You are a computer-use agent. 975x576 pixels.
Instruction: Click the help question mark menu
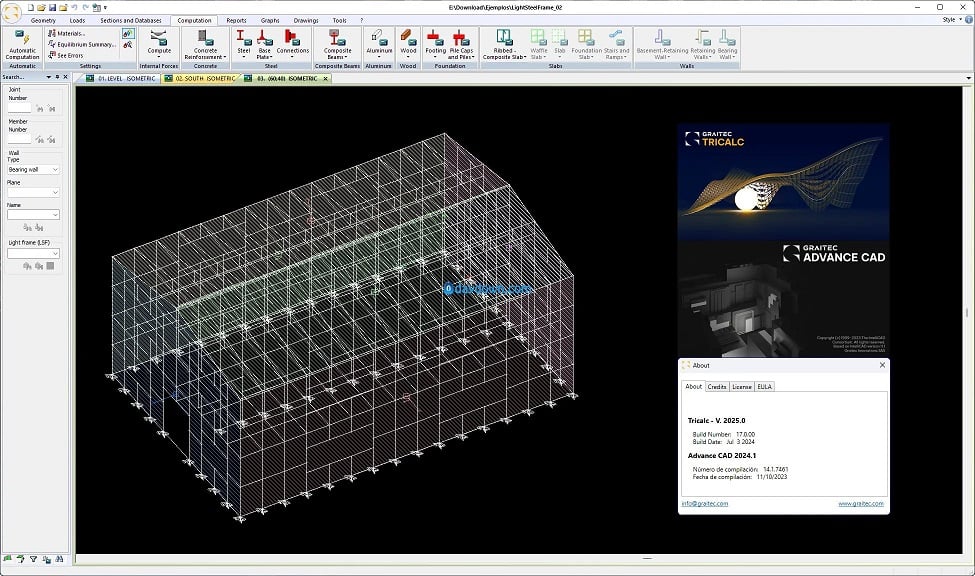click(361, 21)
